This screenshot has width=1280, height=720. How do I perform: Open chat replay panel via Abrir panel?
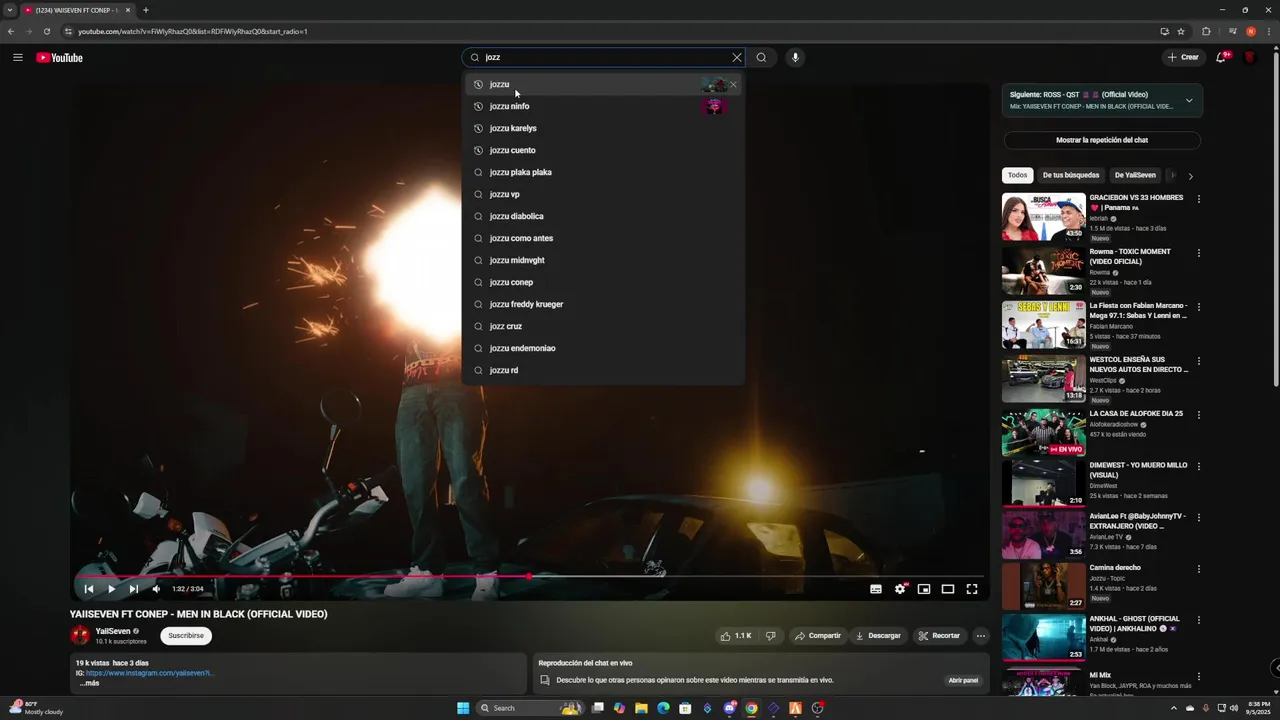point(963,680)
